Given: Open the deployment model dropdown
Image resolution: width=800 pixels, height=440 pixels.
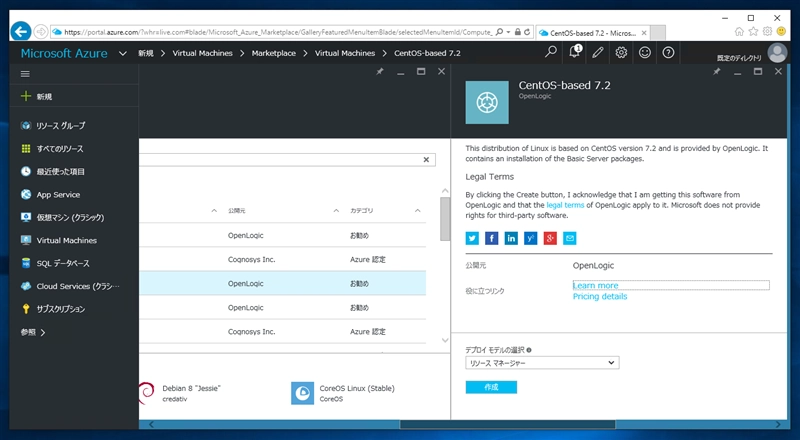Looking at the screenshot, I should point(542,362).
